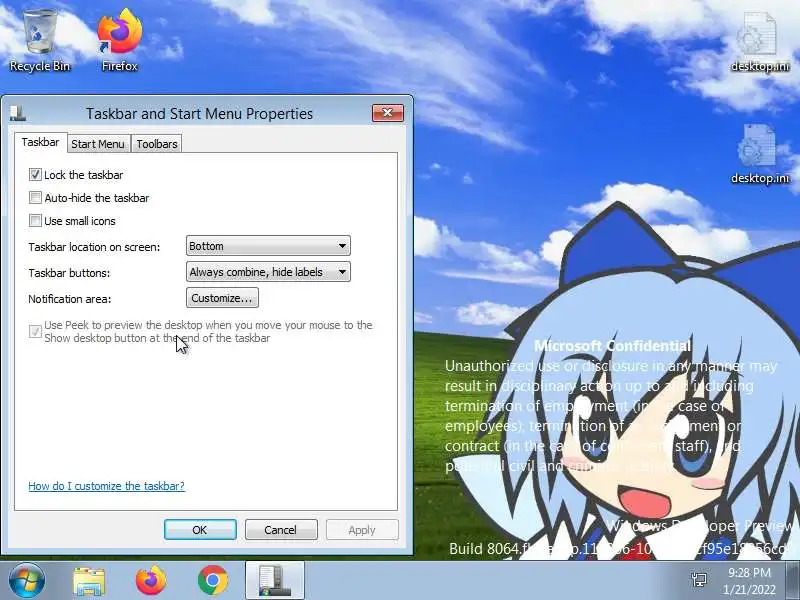Click the Taskbar buttons label
The height and width of the screenshot is (600, 800).
tap(69, 273)
